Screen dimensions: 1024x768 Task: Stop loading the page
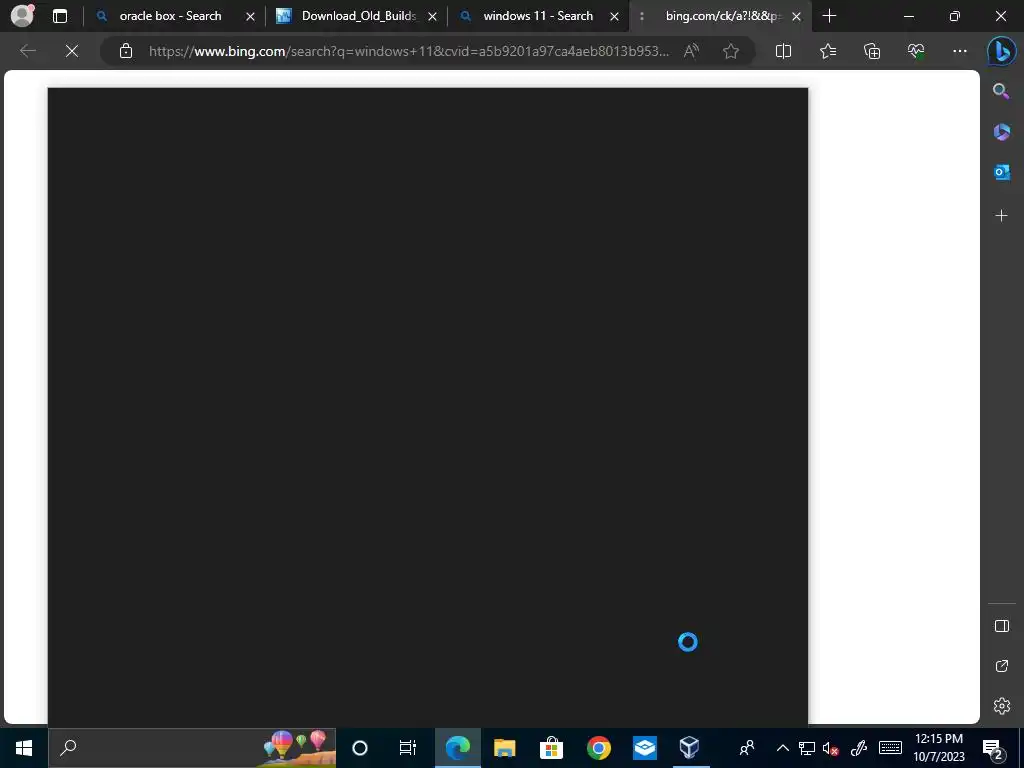72,51
